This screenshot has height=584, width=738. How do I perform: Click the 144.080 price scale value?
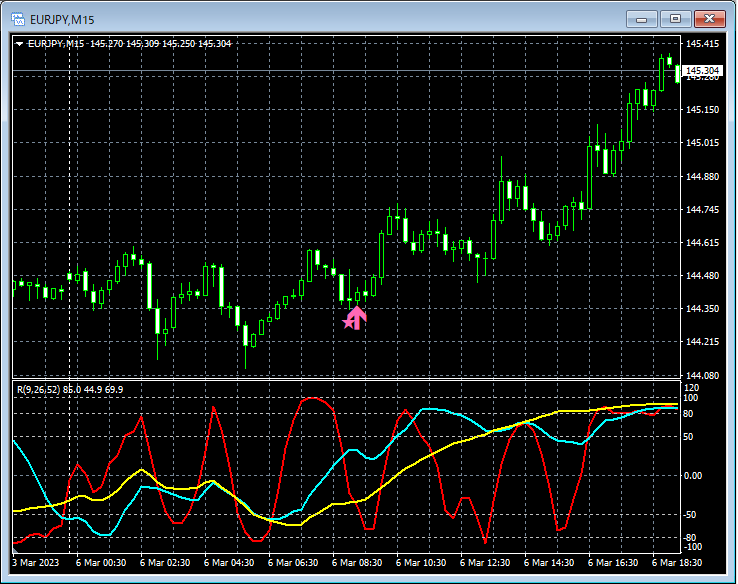(x=702, y=375)
